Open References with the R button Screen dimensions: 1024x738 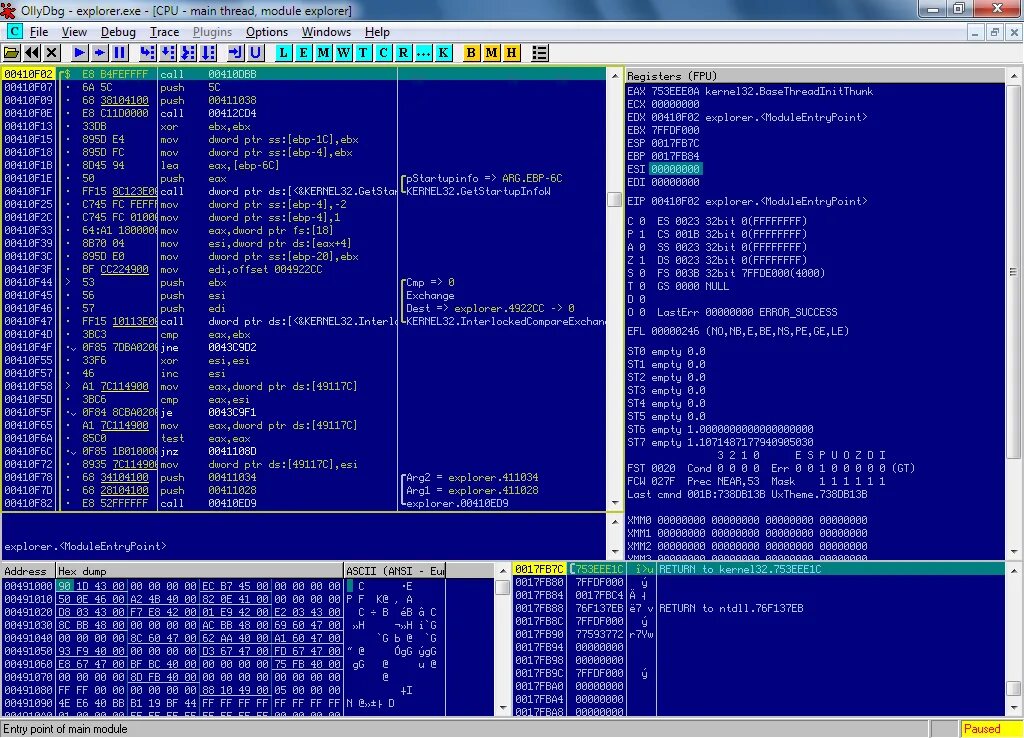(x=404, y=53)
